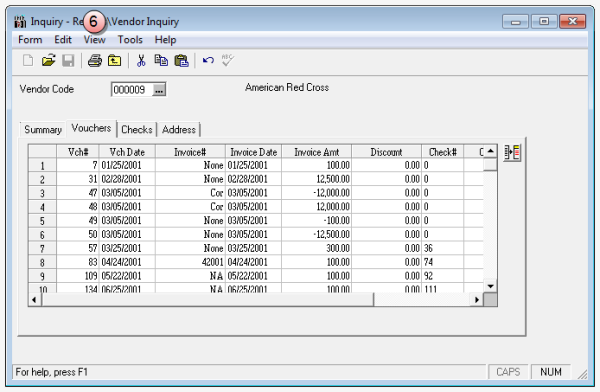The height and width of the screenshot is (392, 600).
Task: Select row header 8 in the voucher grid
Action: [x=42, y=262]
